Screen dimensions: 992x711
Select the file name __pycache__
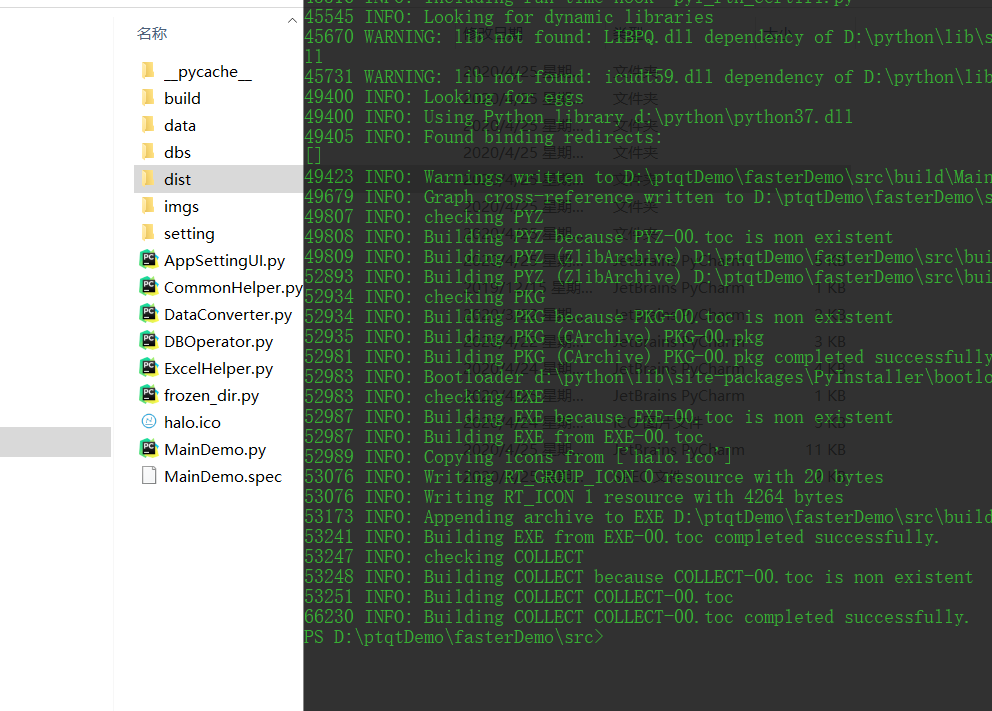pos(208,72)
